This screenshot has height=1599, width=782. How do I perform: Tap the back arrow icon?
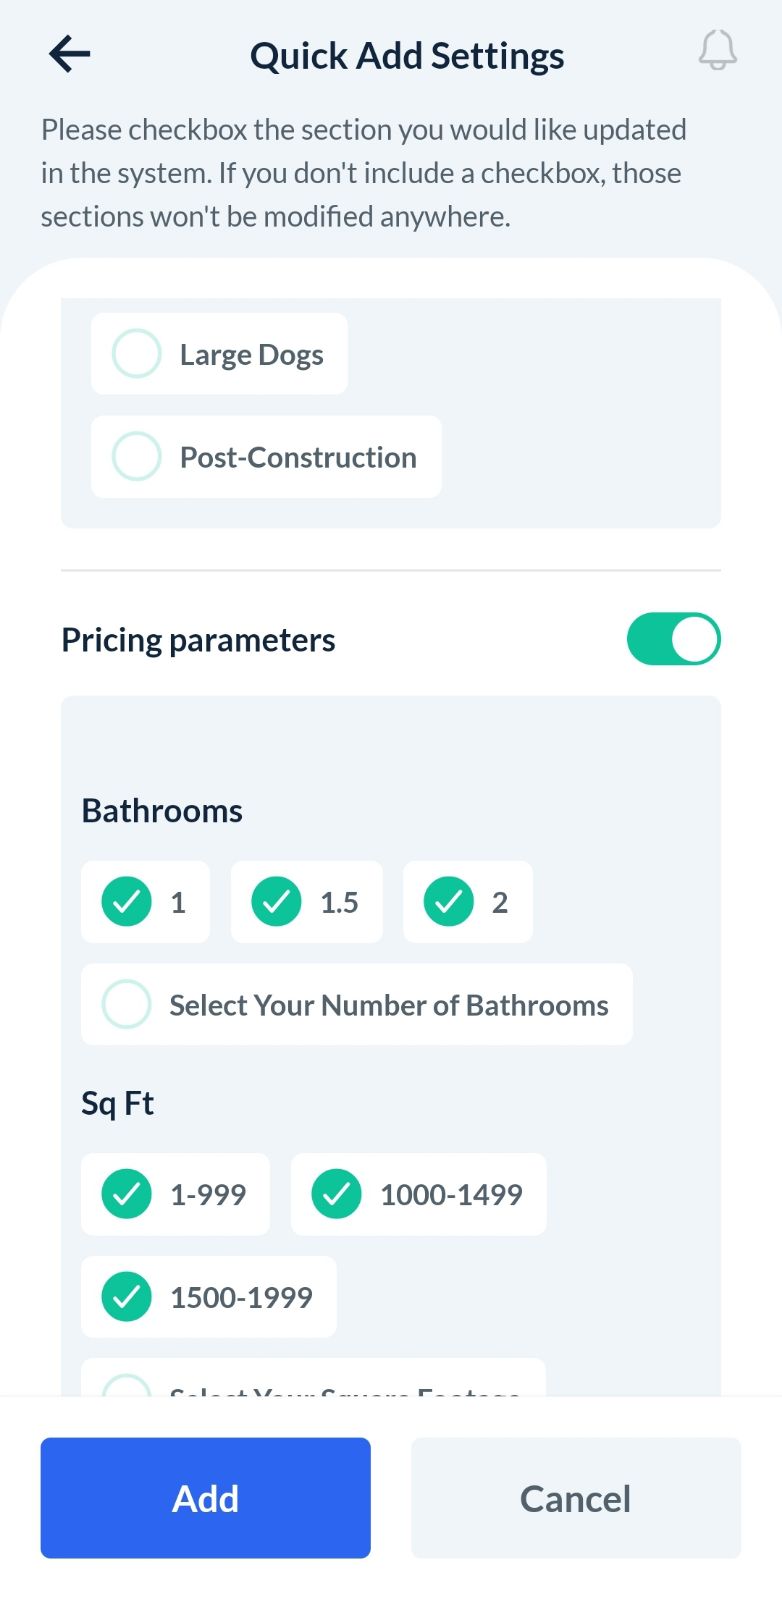tap(69, 54)
